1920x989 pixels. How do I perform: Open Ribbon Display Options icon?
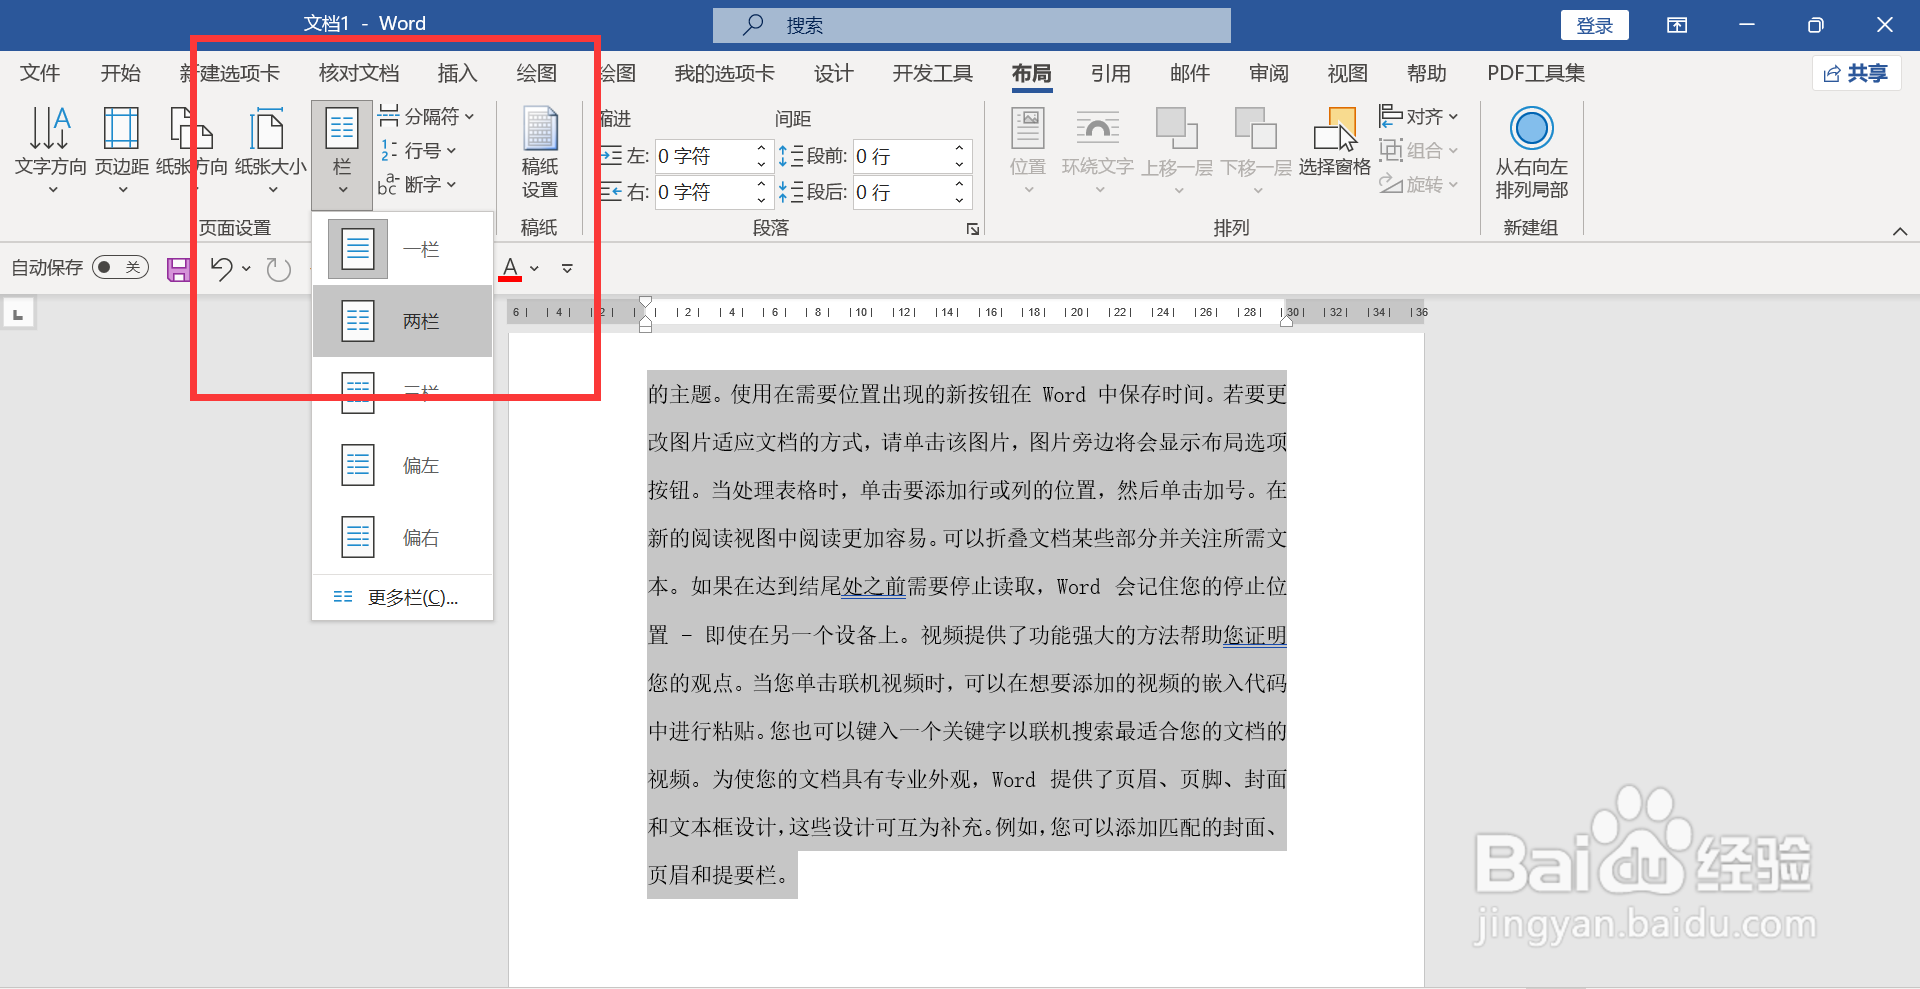coord(1677,25)
